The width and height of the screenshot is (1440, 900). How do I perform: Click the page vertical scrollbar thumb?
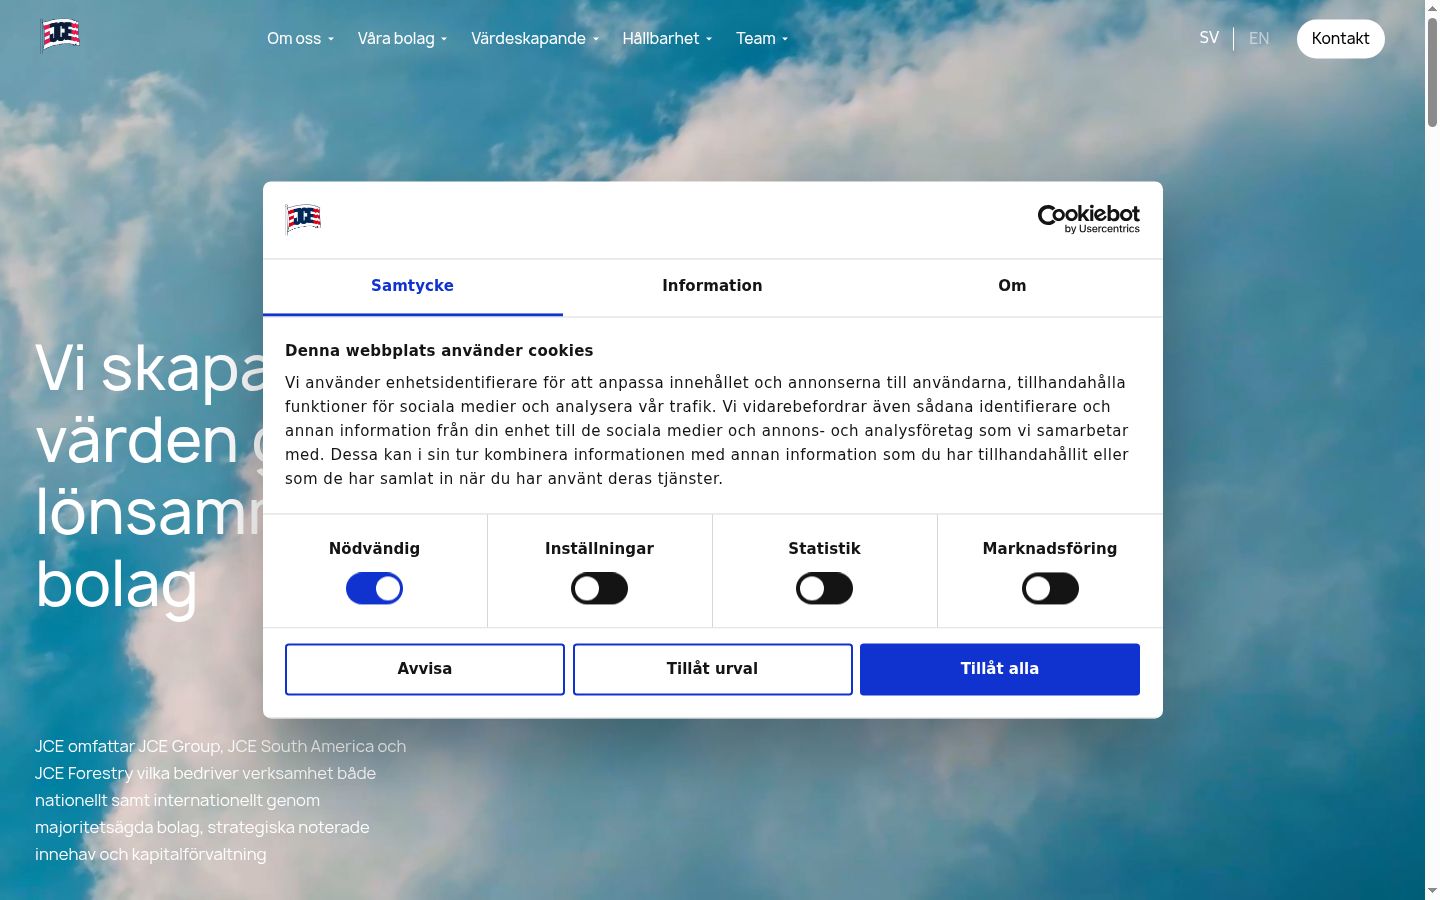pyautogui.click(x=1432, y=72)
